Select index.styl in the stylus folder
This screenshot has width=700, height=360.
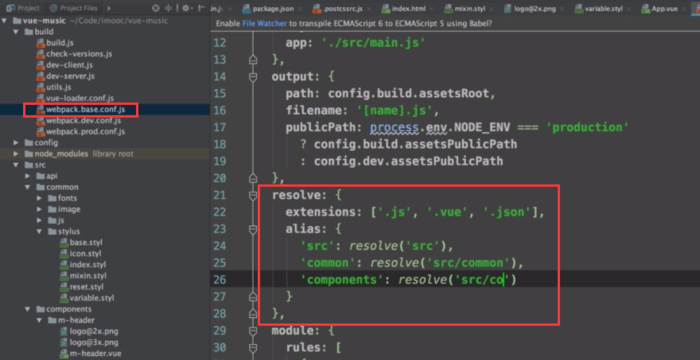(x=88, y=265)
